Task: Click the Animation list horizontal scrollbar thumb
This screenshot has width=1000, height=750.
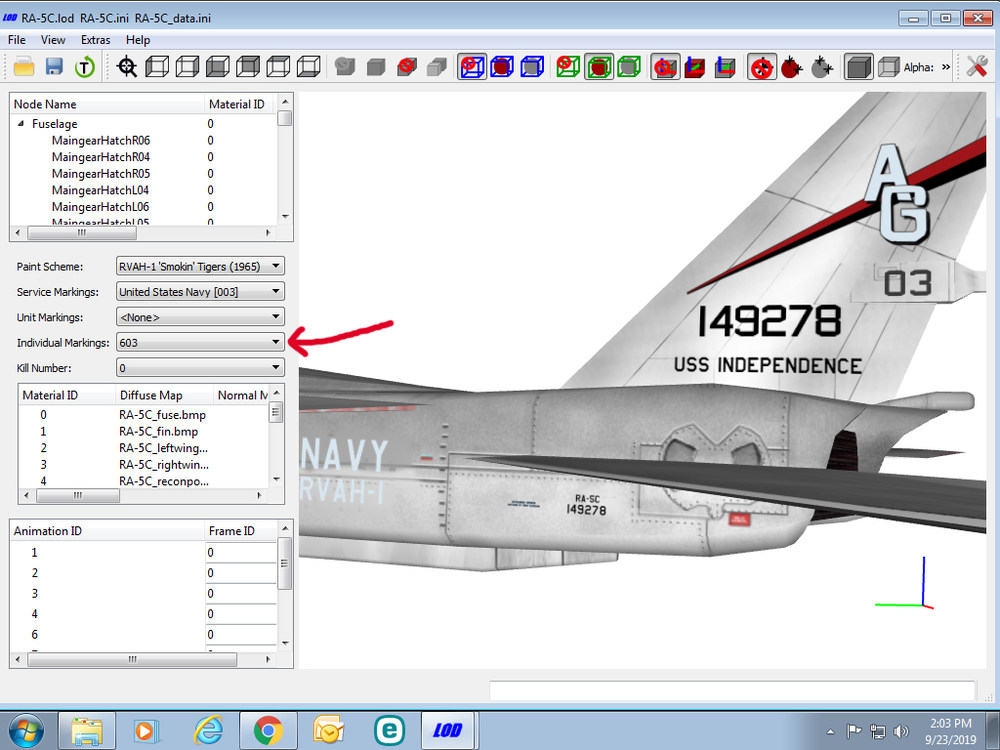Action: (x=132, y=659)
